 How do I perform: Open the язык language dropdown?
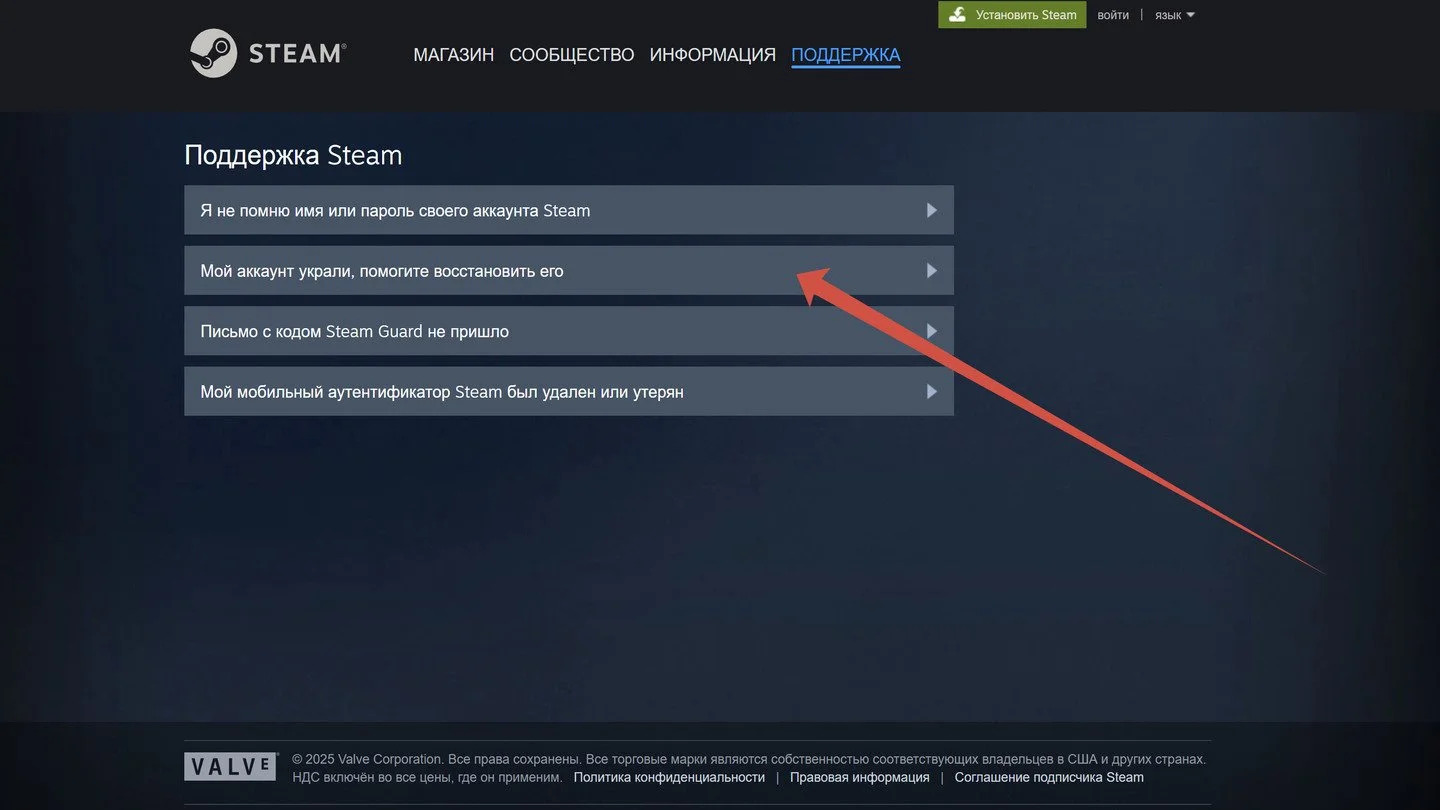pos(1175,15)
